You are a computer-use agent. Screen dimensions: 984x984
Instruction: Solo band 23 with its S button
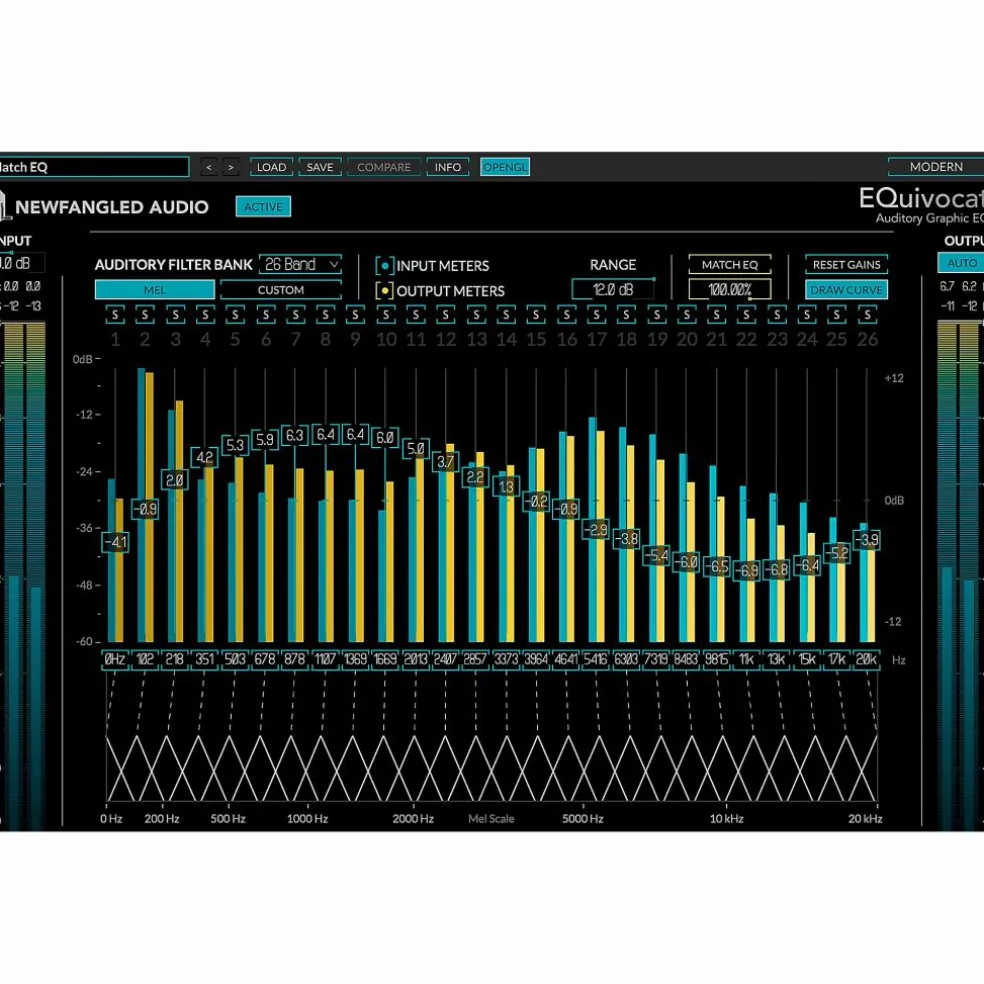tap(777, 314)
